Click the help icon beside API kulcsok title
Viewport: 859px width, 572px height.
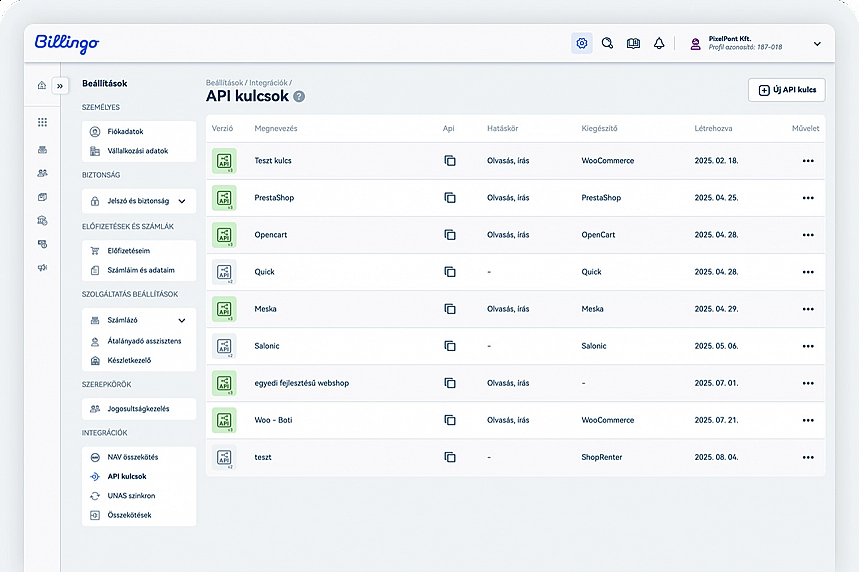[x=299, y=97]
